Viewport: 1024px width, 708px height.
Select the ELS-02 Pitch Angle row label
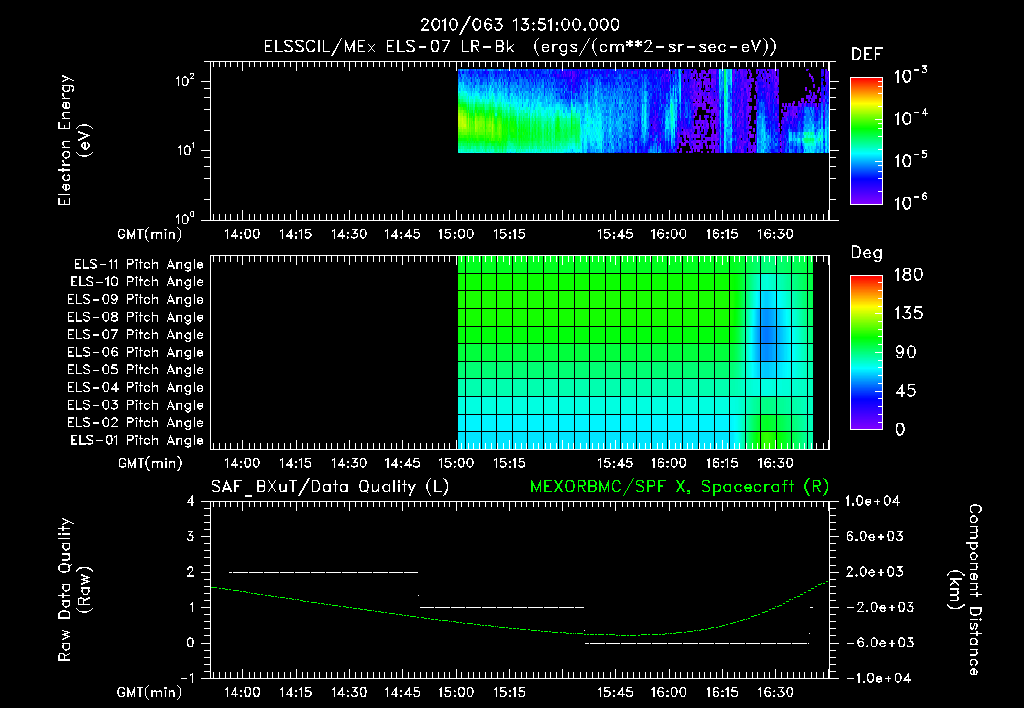pos(135,423)
